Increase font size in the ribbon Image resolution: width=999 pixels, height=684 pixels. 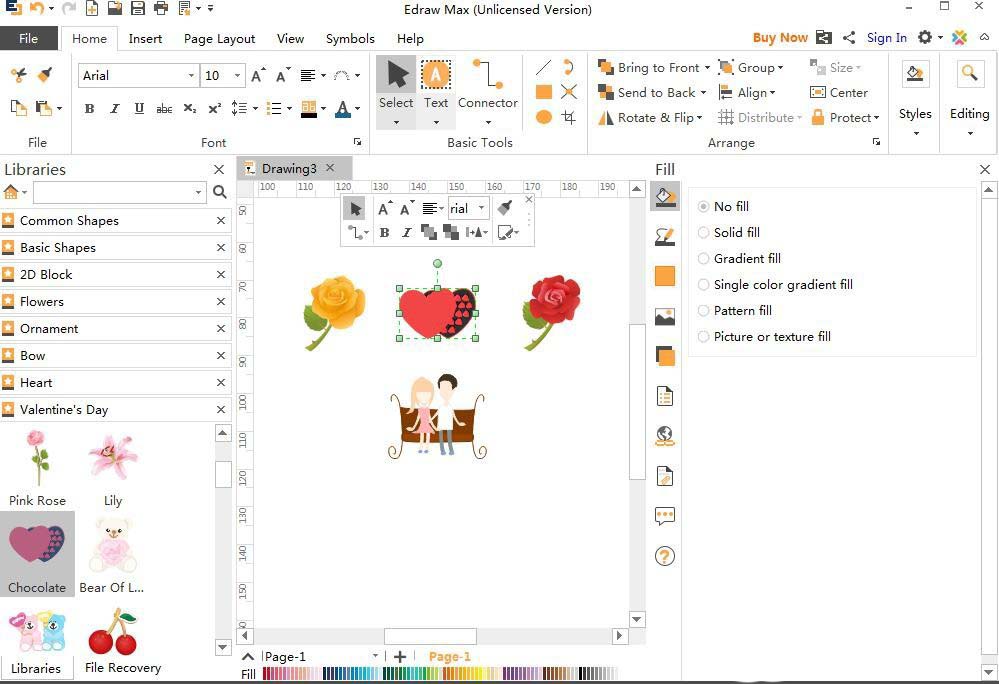click(258, 75)
